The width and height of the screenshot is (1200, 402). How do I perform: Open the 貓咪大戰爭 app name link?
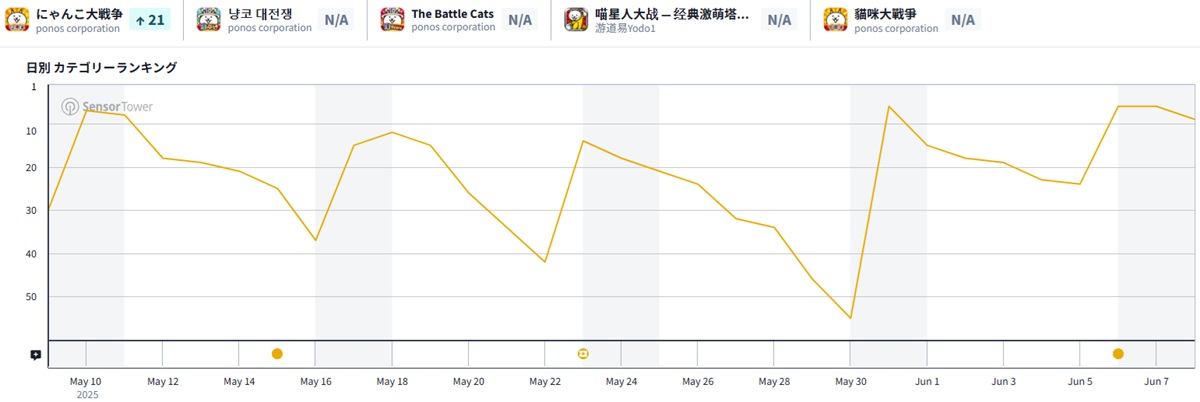click(886, 14)
